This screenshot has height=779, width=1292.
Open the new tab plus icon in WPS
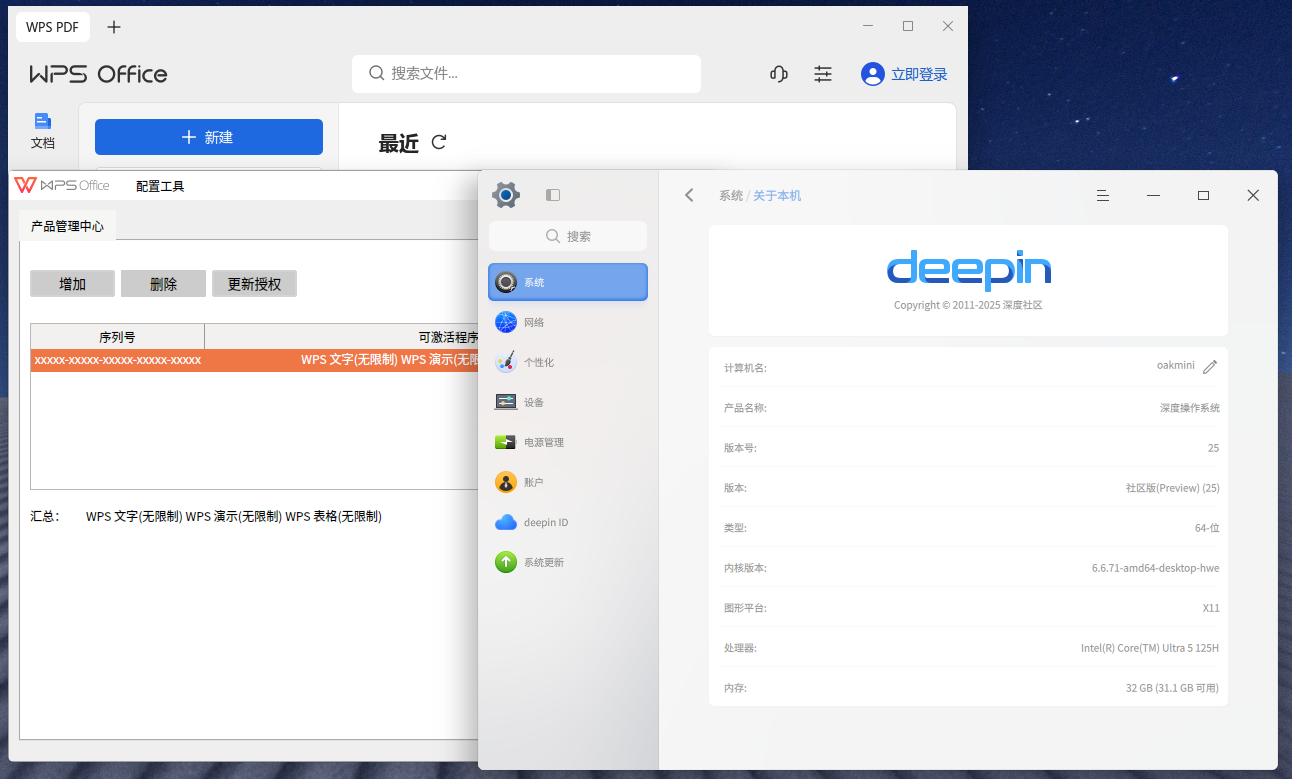click(114, 27)
